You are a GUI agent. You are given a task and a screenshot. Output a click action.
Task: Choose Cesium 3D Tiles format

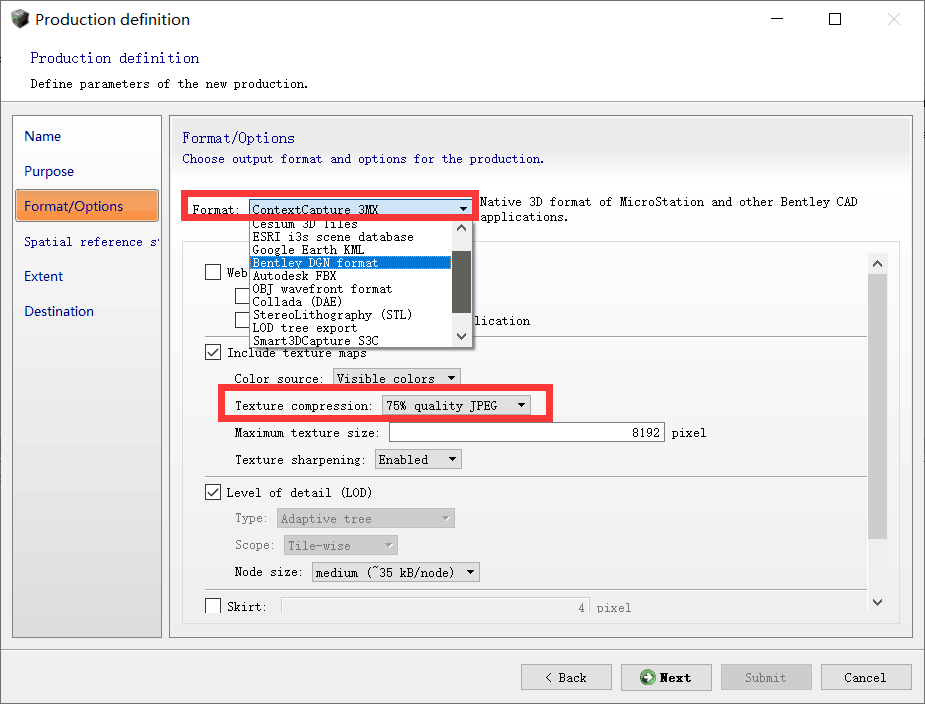[x=350, y=224]
